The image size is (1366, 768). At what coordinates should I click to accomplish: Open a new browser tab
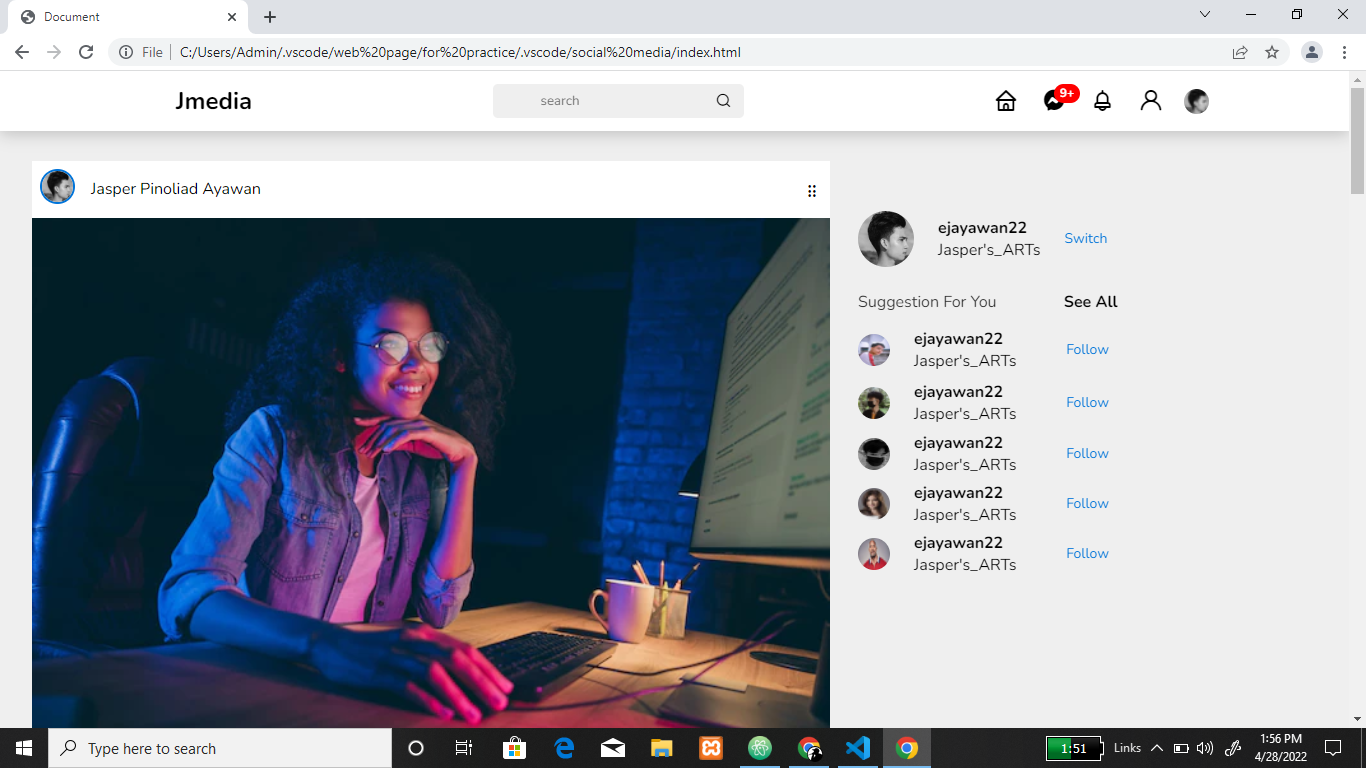click(x=270, y=17)
